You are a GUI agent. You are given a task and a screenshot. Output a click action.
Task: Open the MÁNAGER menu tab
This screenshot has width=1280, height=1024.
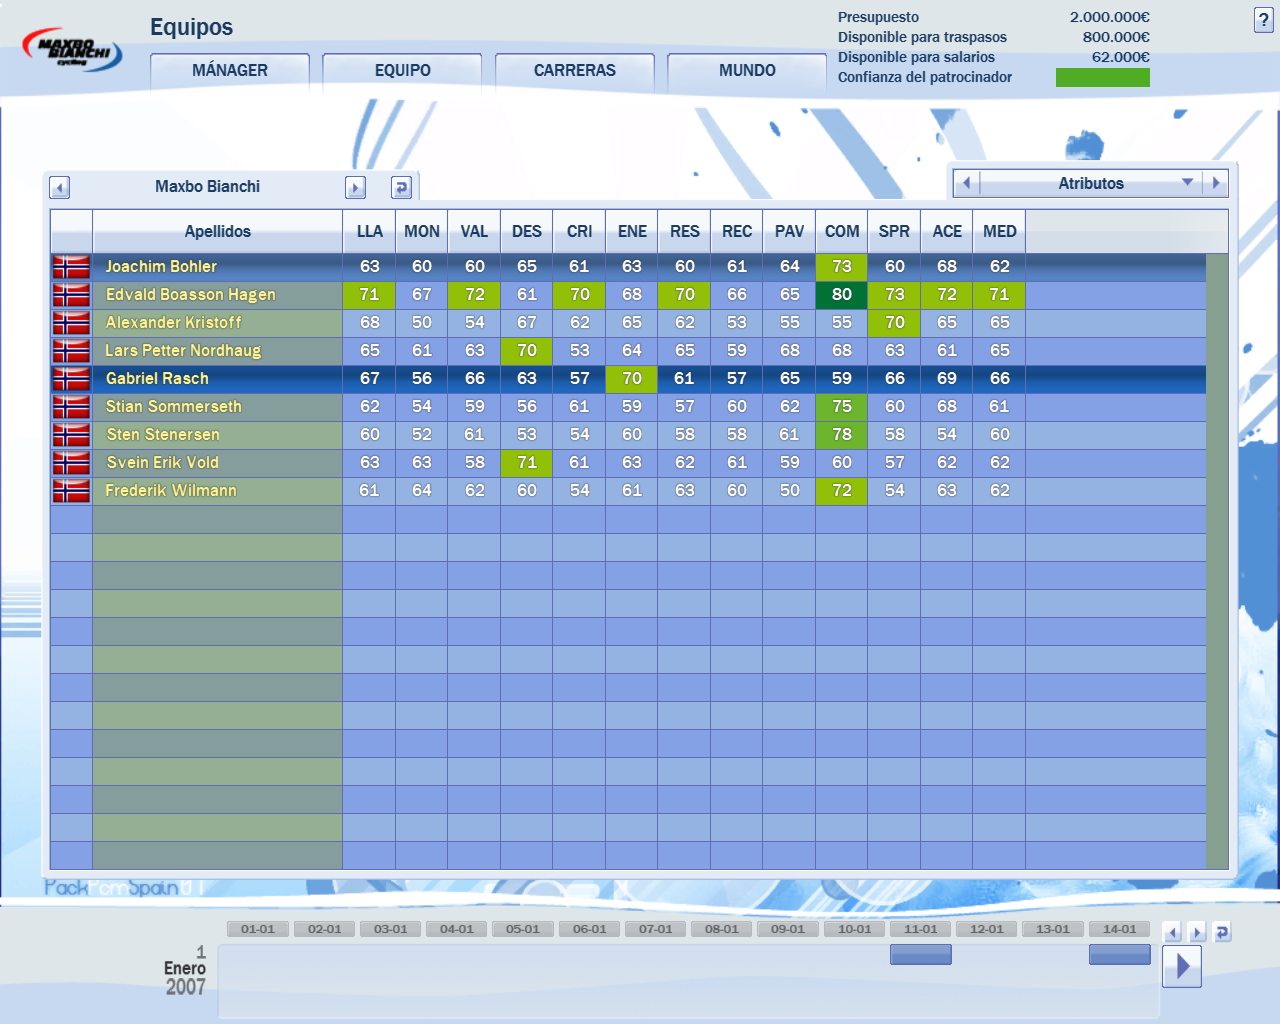[230, 70]
